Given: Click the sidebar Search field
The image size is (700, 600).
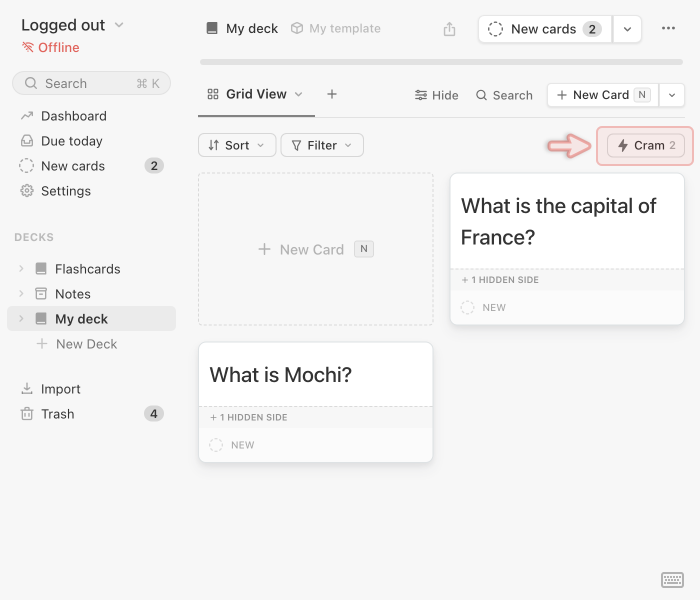Looking at the screenshot, I should click(91, 83).
